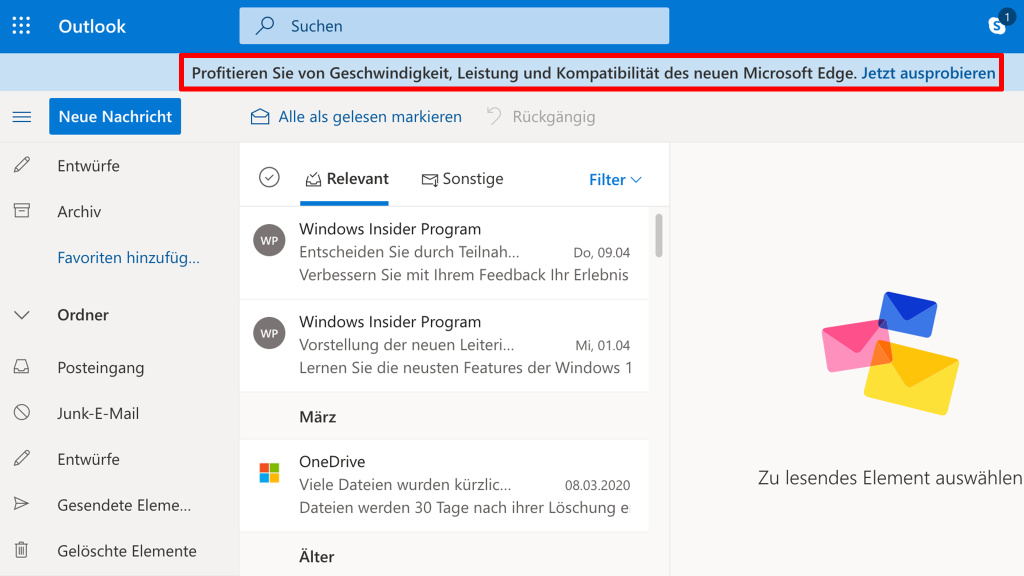Collapse the Ordner folder section
Screen dimensions: 1024x576
click(x=22, y=315)
